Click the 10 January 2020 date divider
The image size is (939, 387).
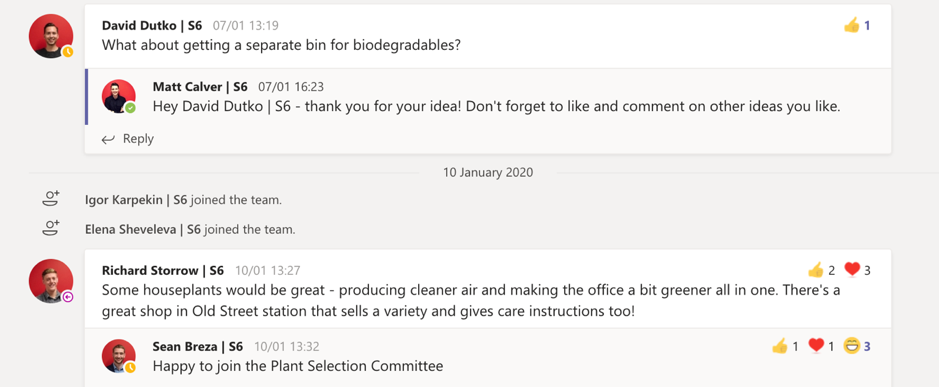pyautogui.click(x=488, y=173)
